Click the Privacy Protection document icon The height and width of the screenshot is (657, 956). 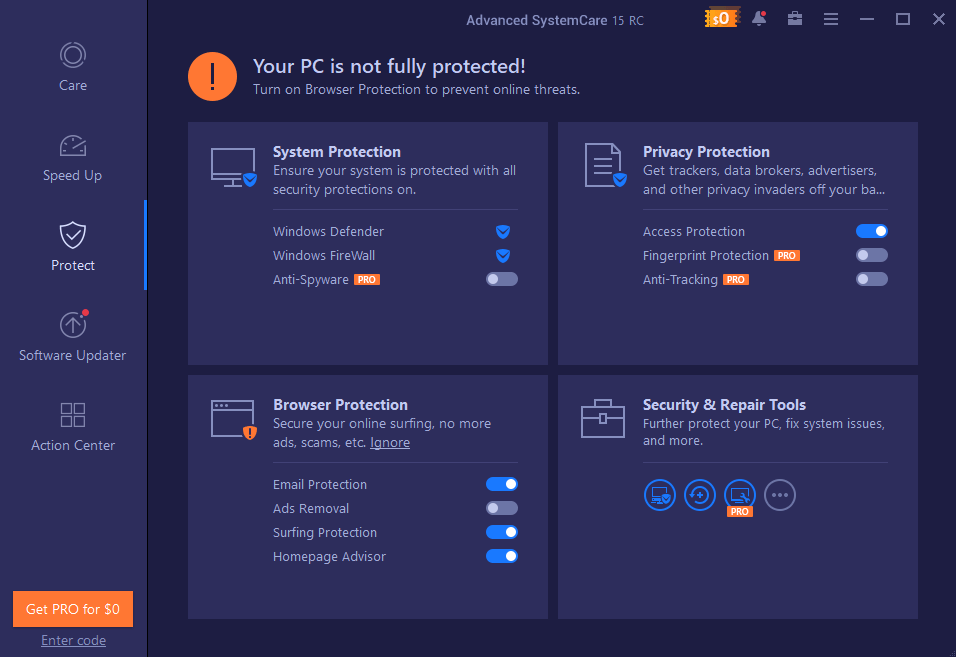[605, 165]
